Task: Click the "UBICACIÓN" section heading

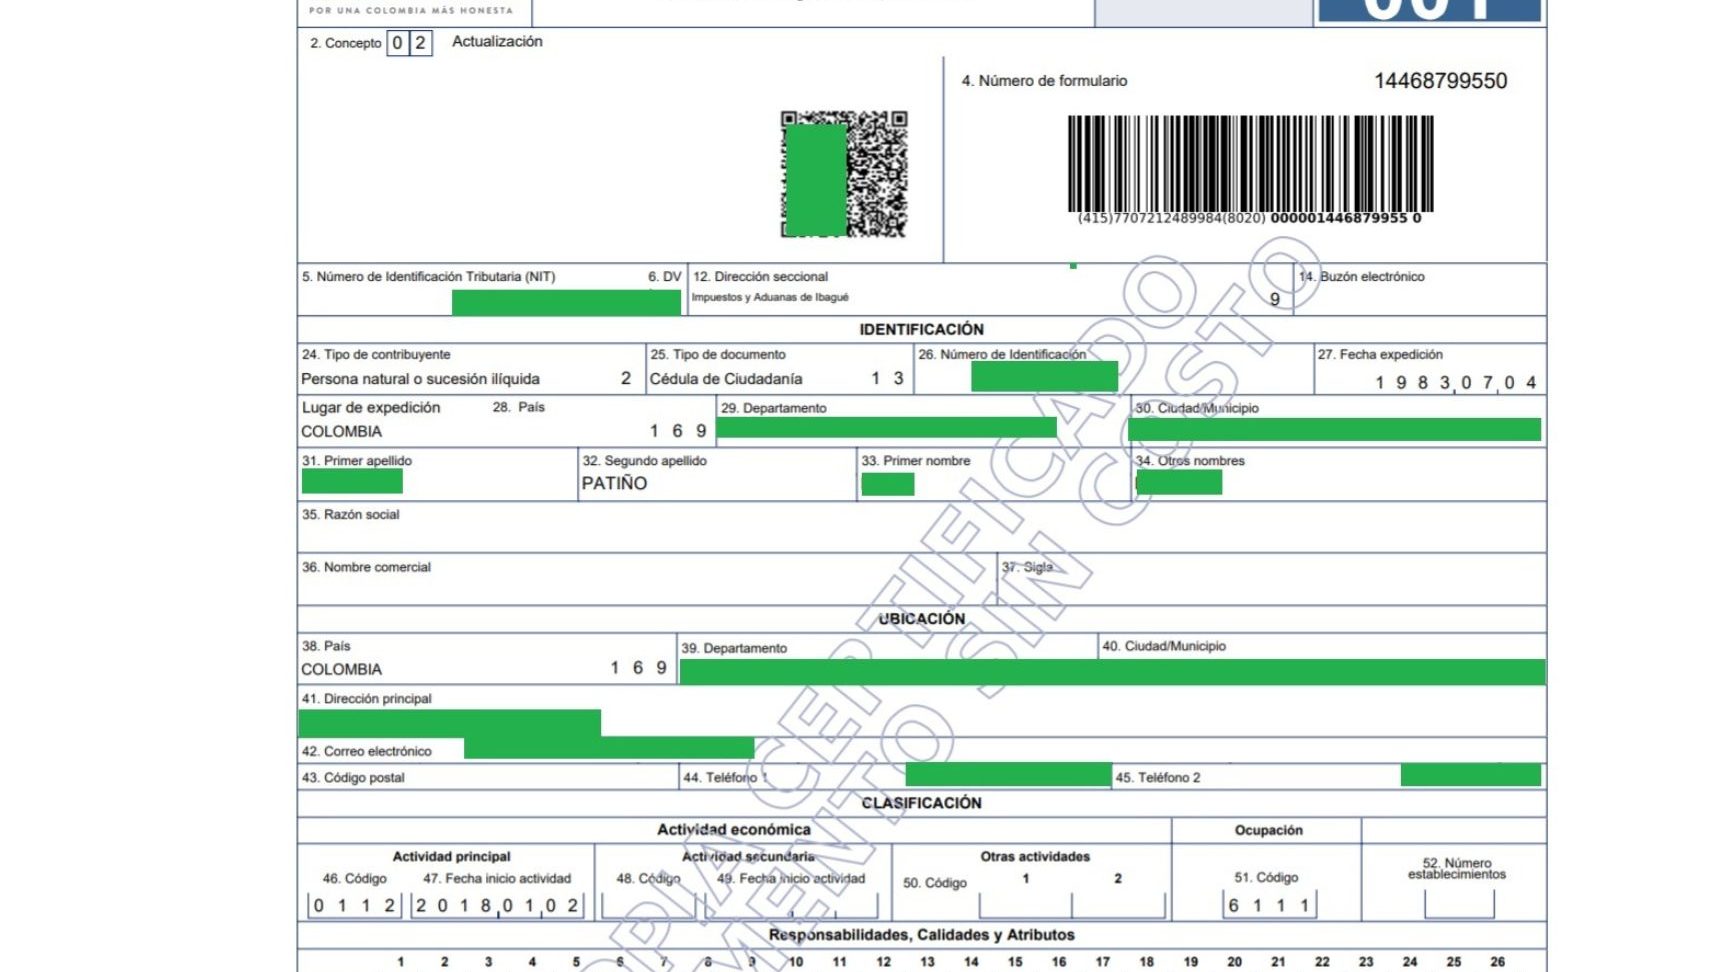Action: 921,619
